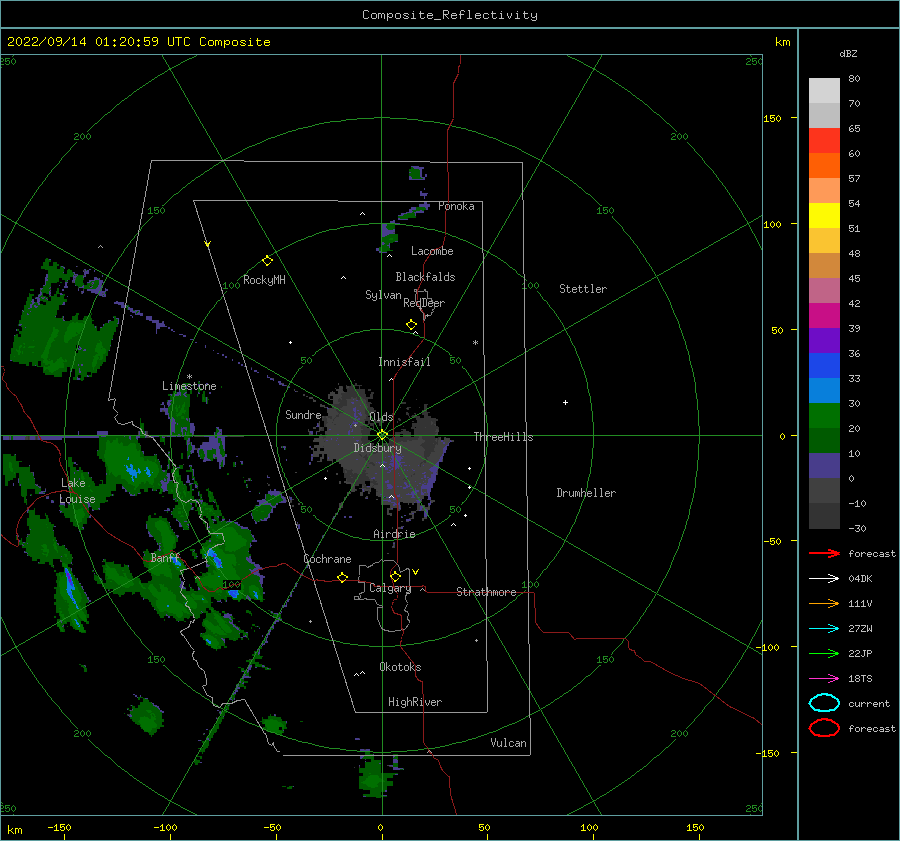
Task: Click the Strathmore label
Action: pos(486,592)
